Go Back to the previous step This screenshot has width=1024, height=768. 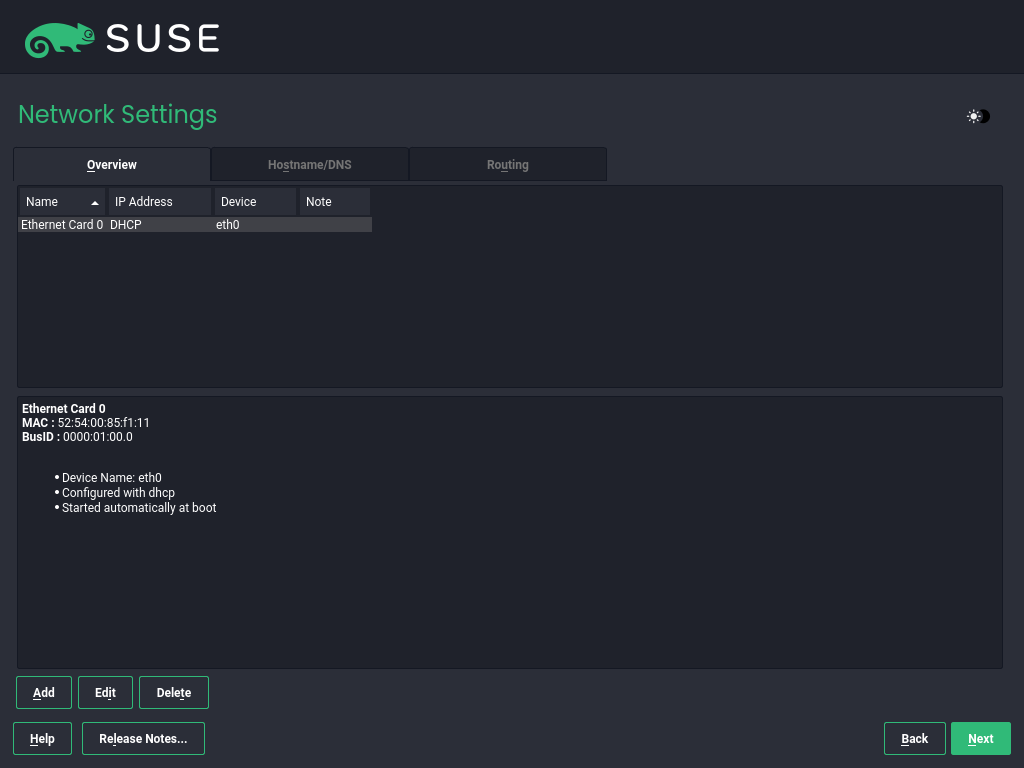click(914, 738)
